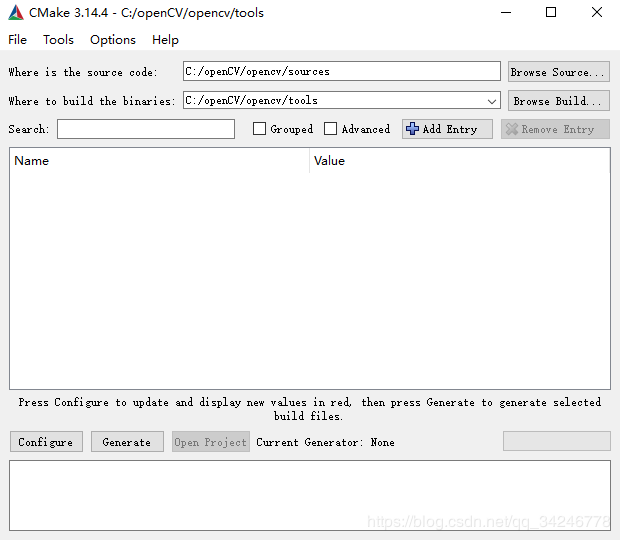Click Browse Build button
This screenshot has height=540, width=620.
click(558, 101)
